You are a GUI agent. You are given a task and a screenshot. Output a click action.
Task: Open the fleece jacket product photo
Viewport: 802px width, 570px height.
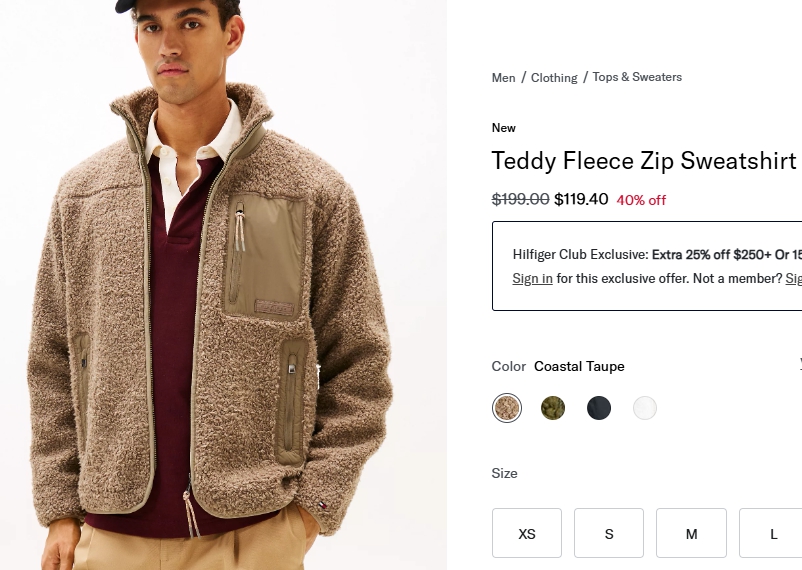coord(222,300)
